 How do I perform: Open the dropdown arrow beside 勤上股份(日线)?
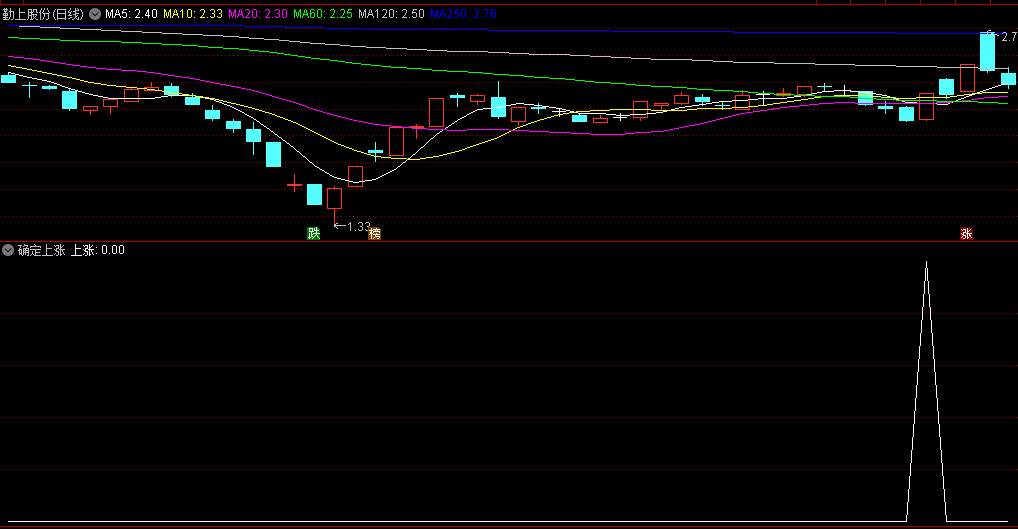pyautogui.click(x=95, y=14)
